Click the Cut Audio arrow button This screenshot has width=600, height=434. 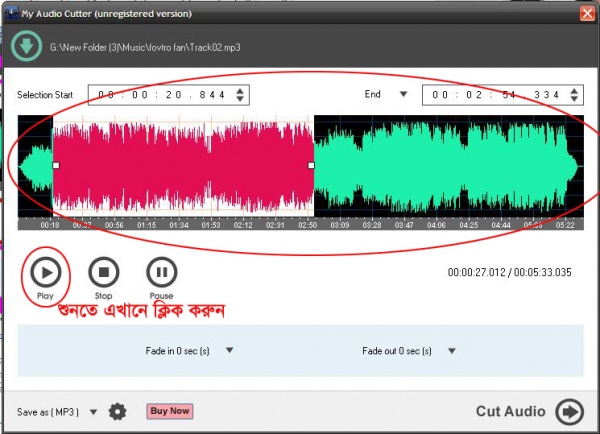[x=570, y=412]
